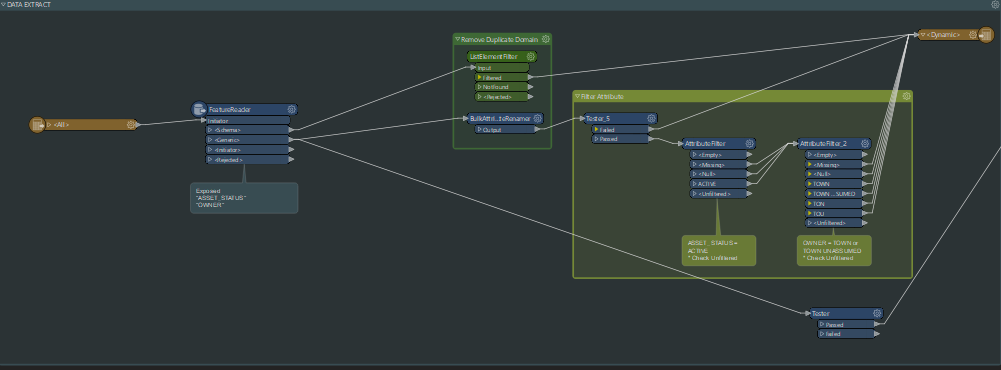Click the FeatureReader database icon
The height and width of the screenshot is (370, 1001).
199,109
